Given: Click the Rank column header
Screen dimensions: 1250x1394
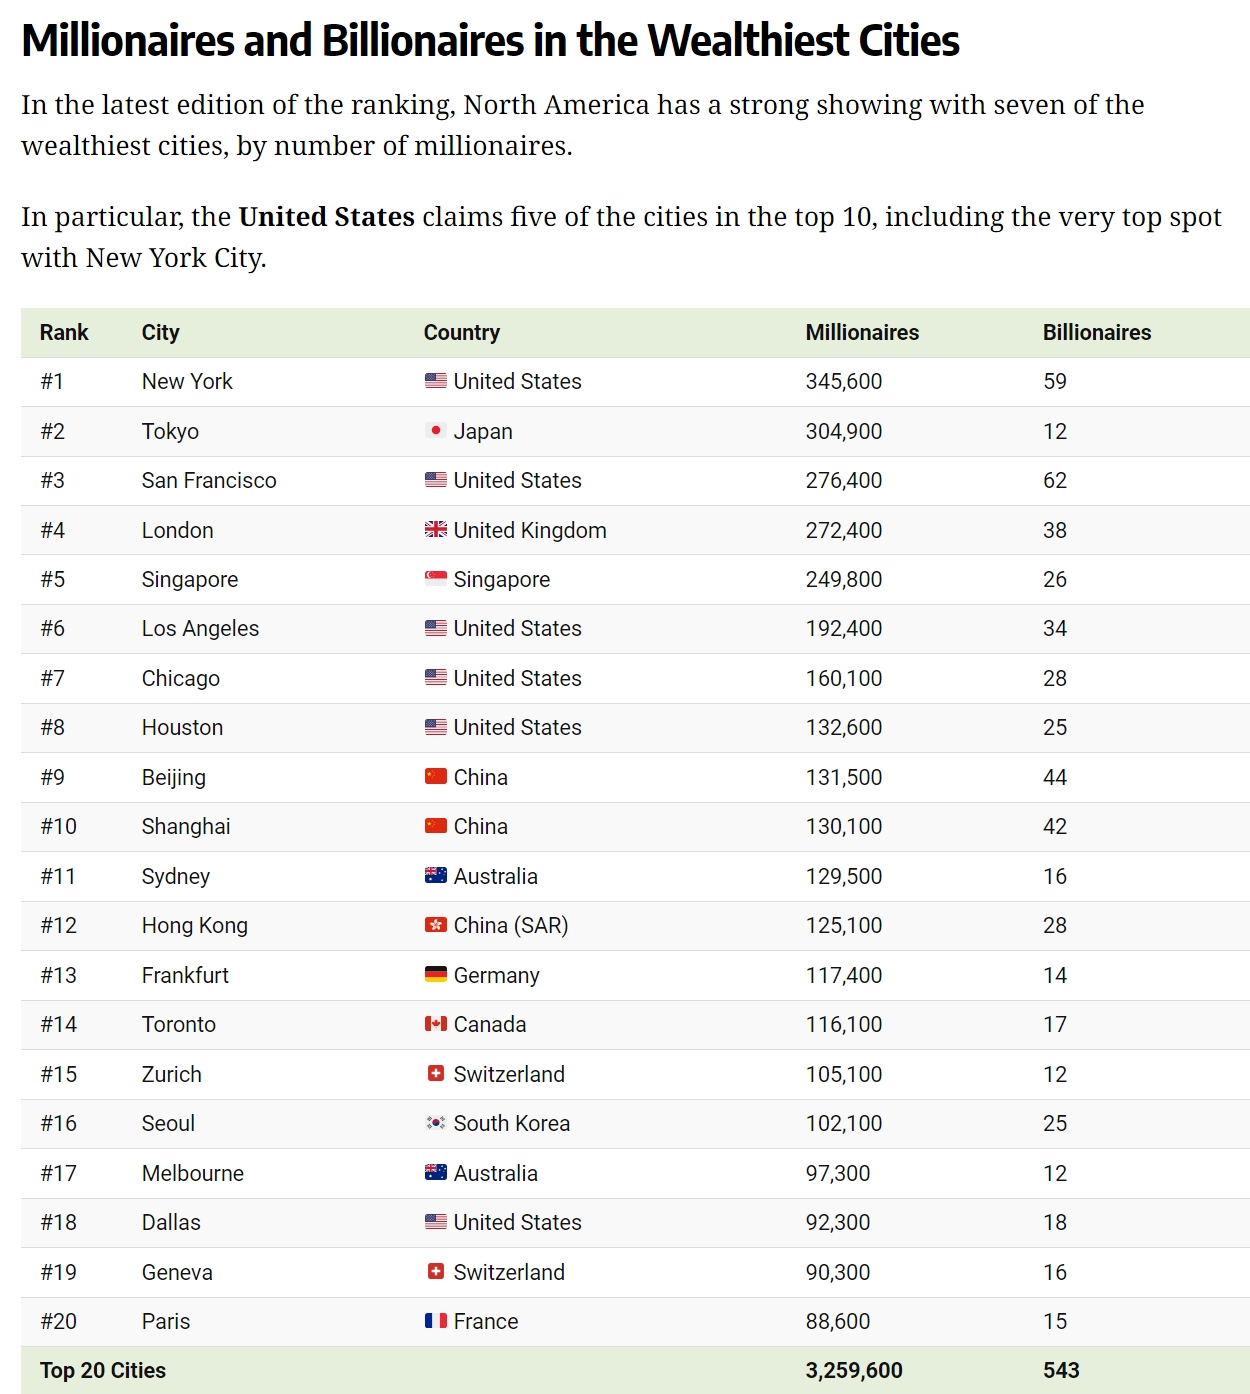Looking at the screenshot, I should pyautogui.click(x=64, y=333).
